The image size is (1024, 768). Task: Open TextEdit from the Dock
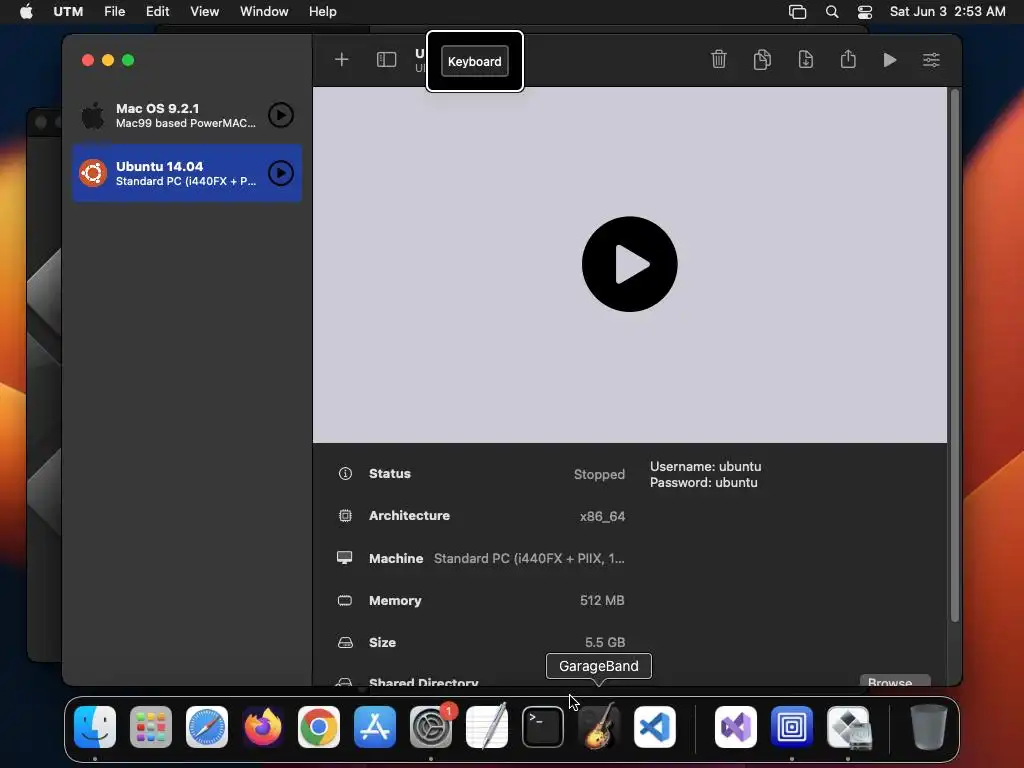click(487, 727)
